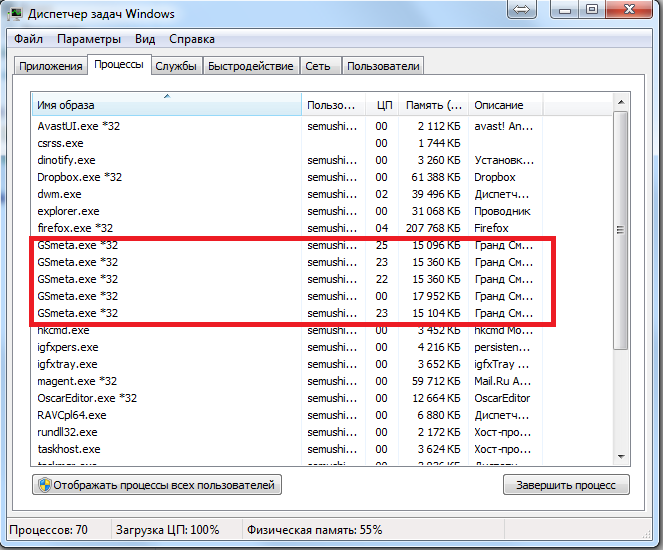The width and height of the screenshot is (663, 550).
Task: Select the Процессы tab
Action: (x=119, y=64)
